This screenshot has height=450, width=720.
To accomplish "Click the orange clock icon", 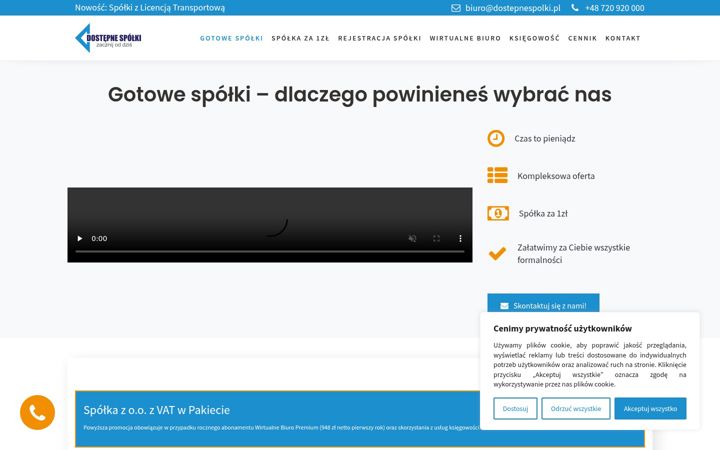I will [x=496, y=138].
